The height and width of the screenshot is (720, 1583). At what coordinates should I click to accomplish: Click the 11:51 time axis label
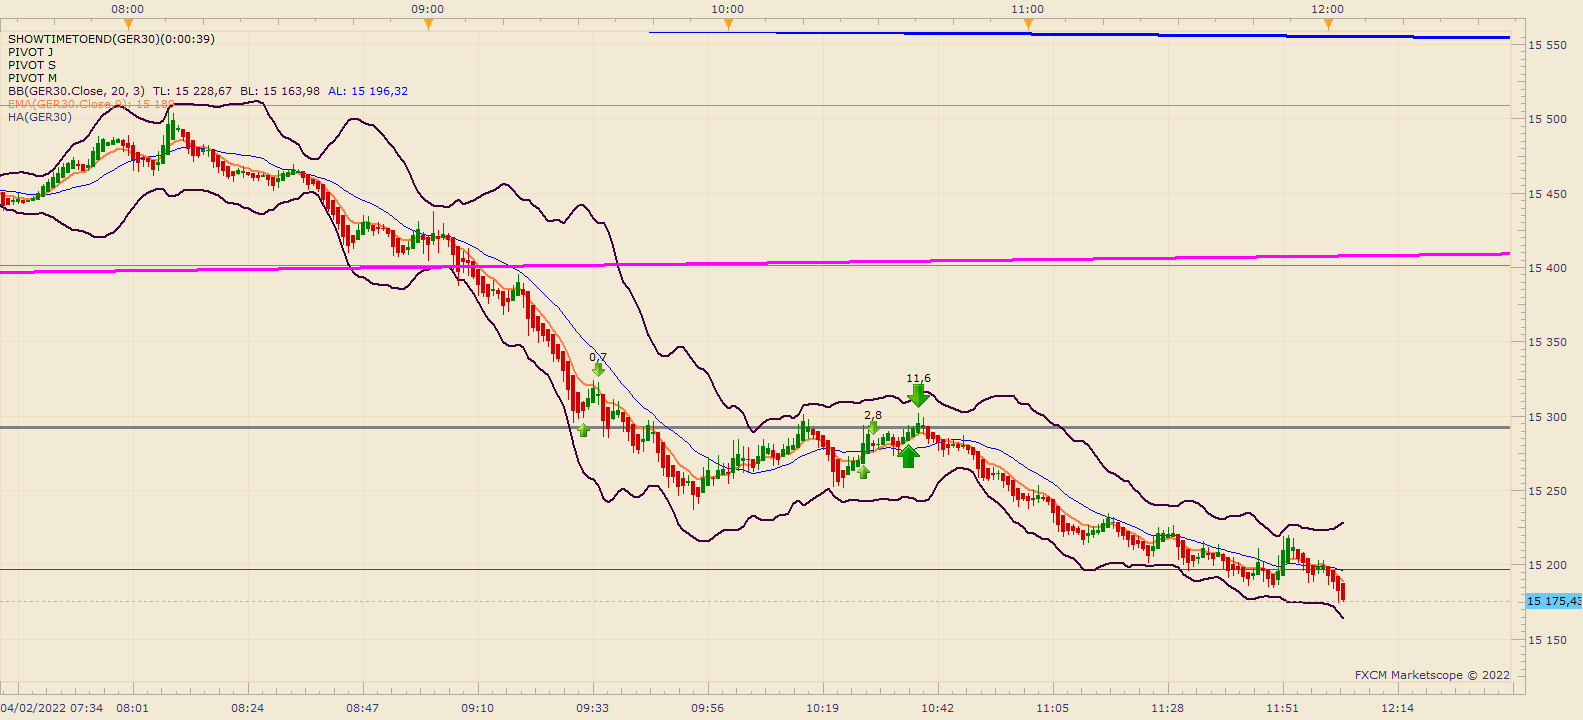click(1283, 708)
